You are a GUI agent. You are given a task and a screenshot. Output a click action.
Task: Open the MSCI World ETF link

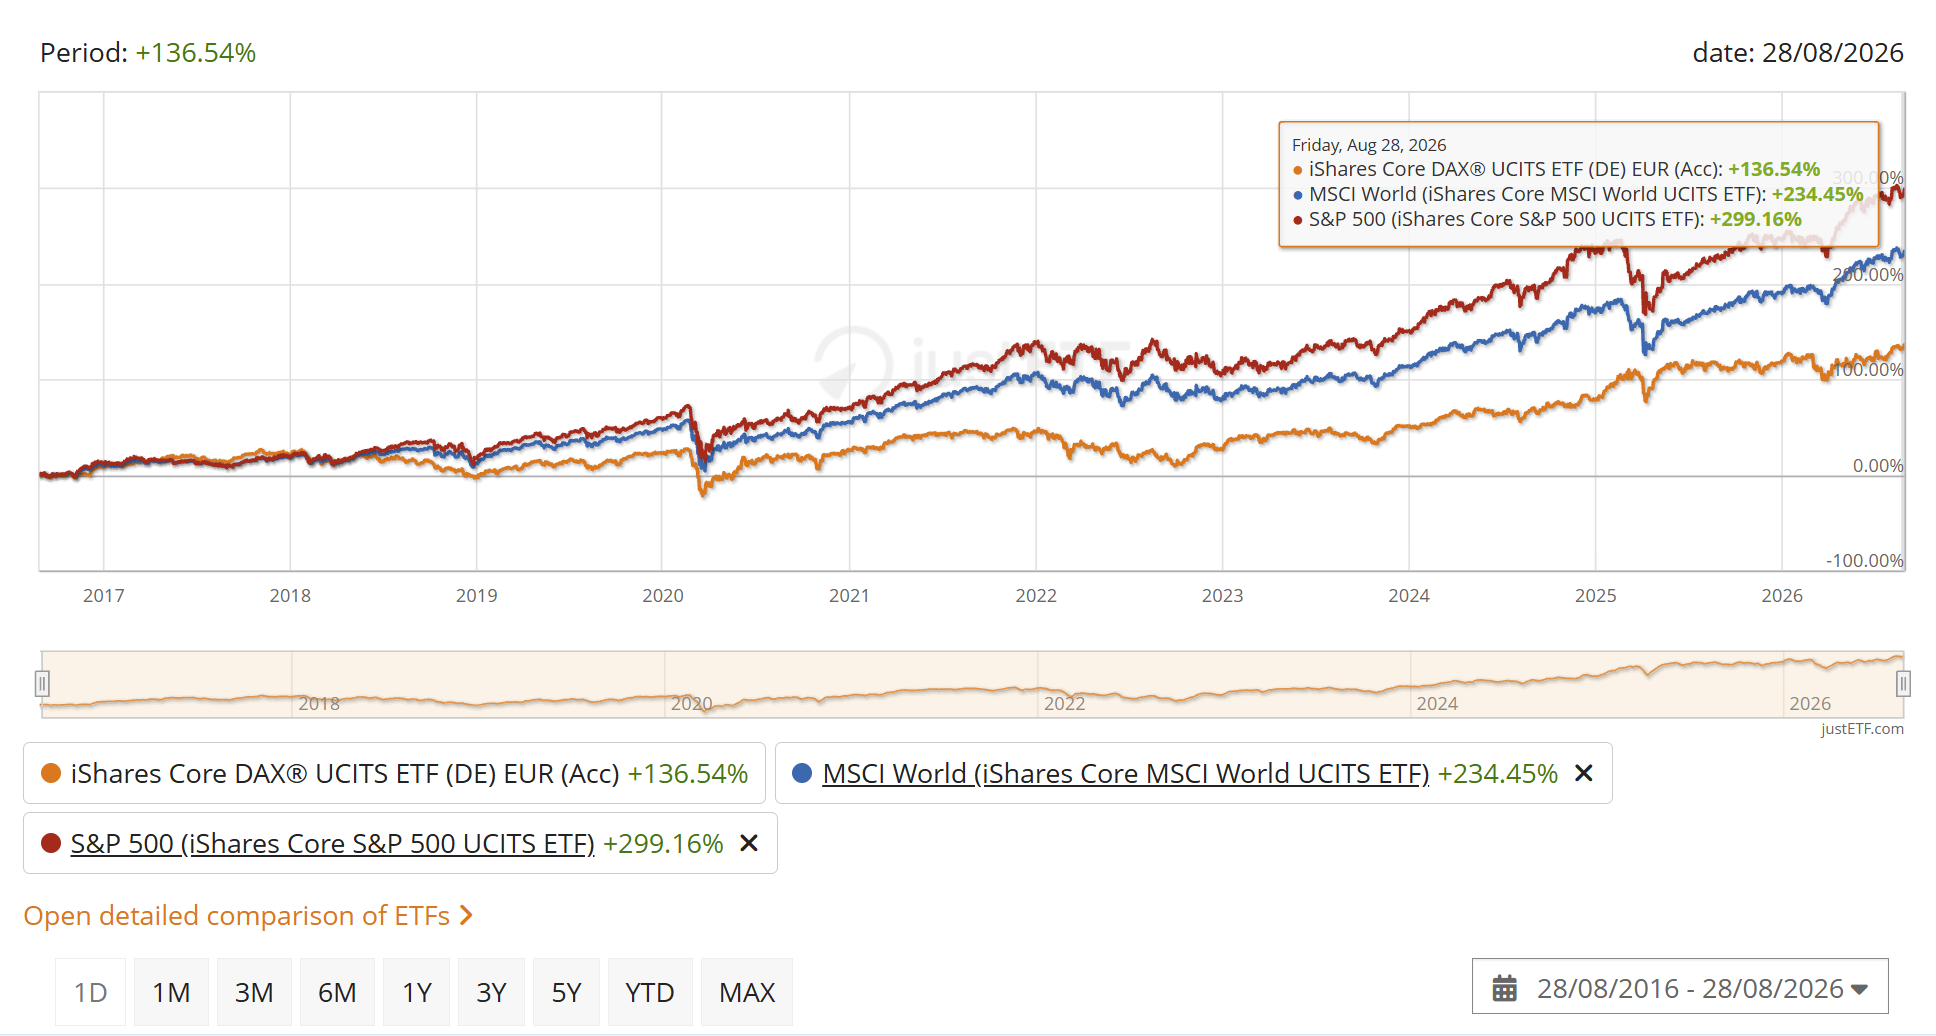point(1126,774)
